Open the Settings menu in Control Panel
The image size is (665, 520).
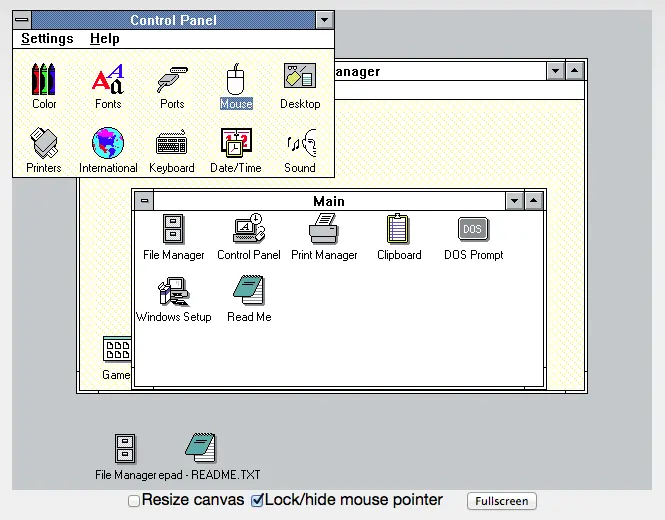(x=47, y=39)
